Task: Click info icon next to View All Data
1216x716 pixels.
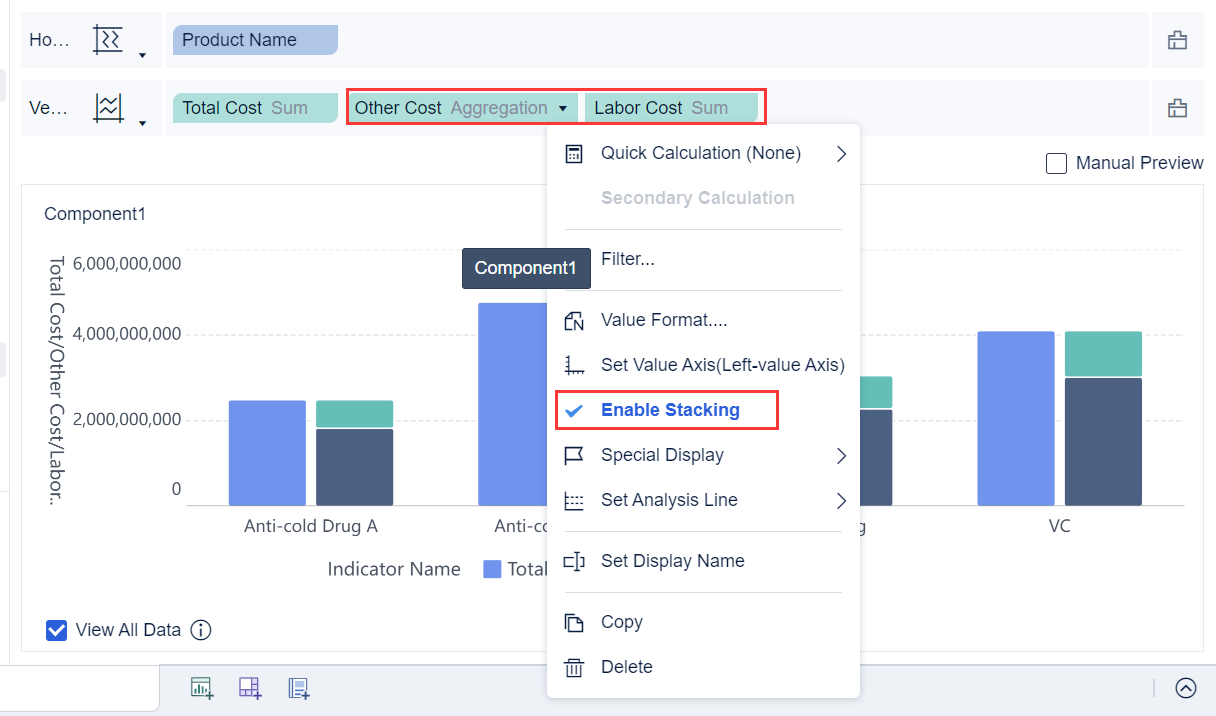Action: (201, 630)
